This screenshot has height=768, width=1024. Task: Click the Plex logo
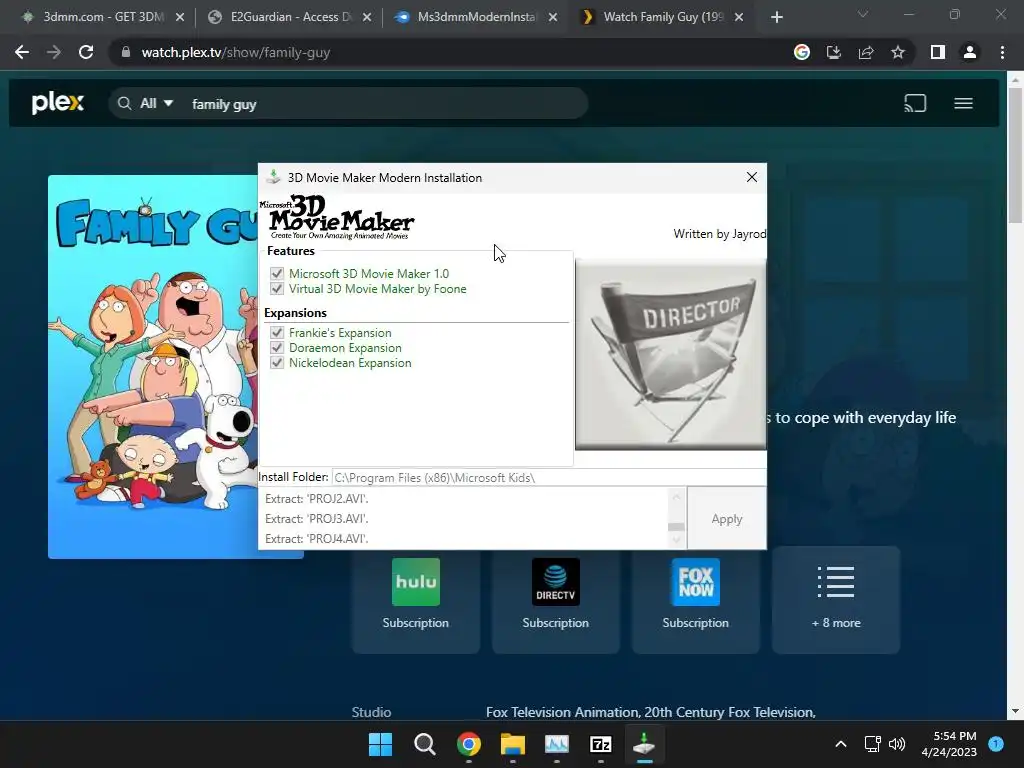tap(57, 103)
